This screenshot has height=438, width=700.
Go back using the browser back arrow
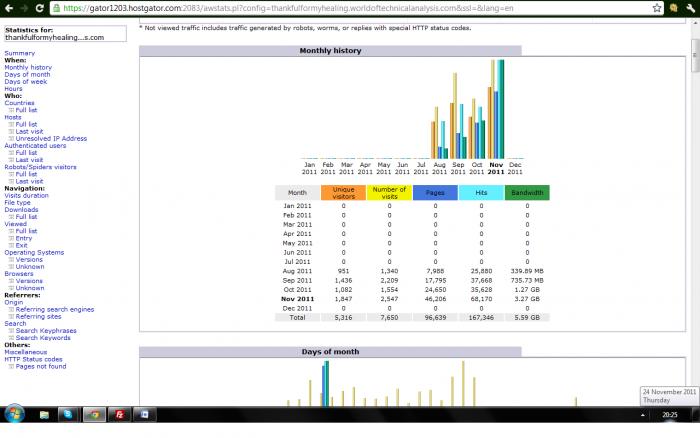coord(8,8)
